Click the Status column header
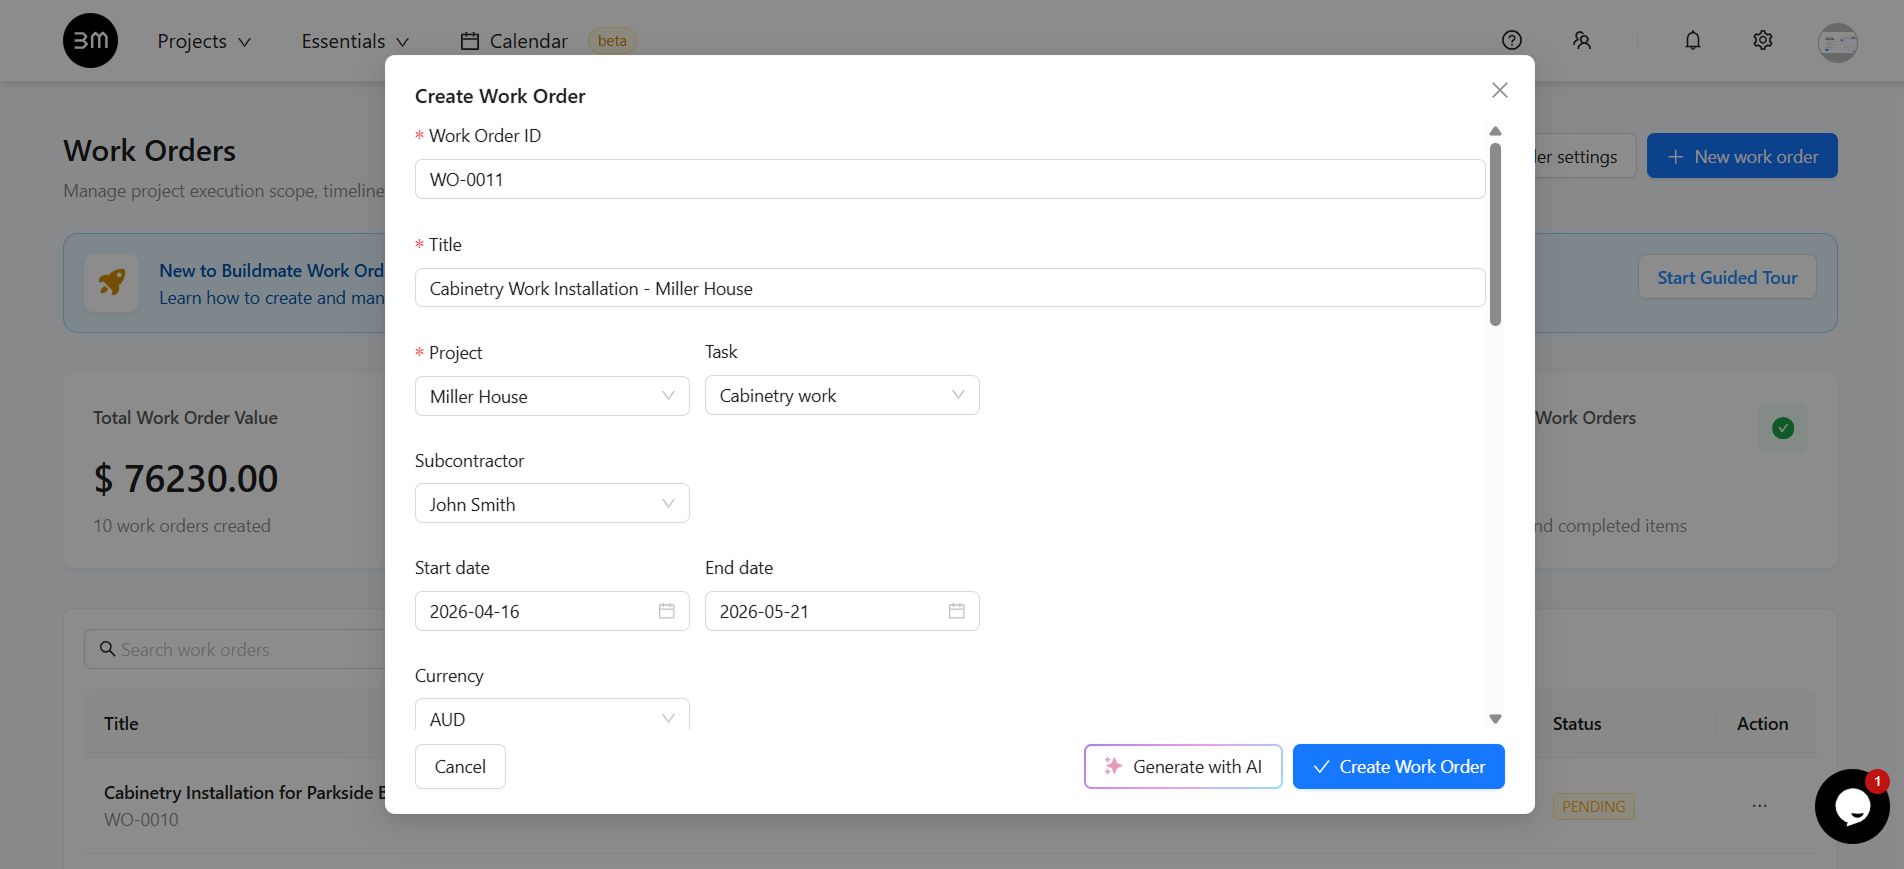This screenshot has height=869, width=1904. 1577,723
